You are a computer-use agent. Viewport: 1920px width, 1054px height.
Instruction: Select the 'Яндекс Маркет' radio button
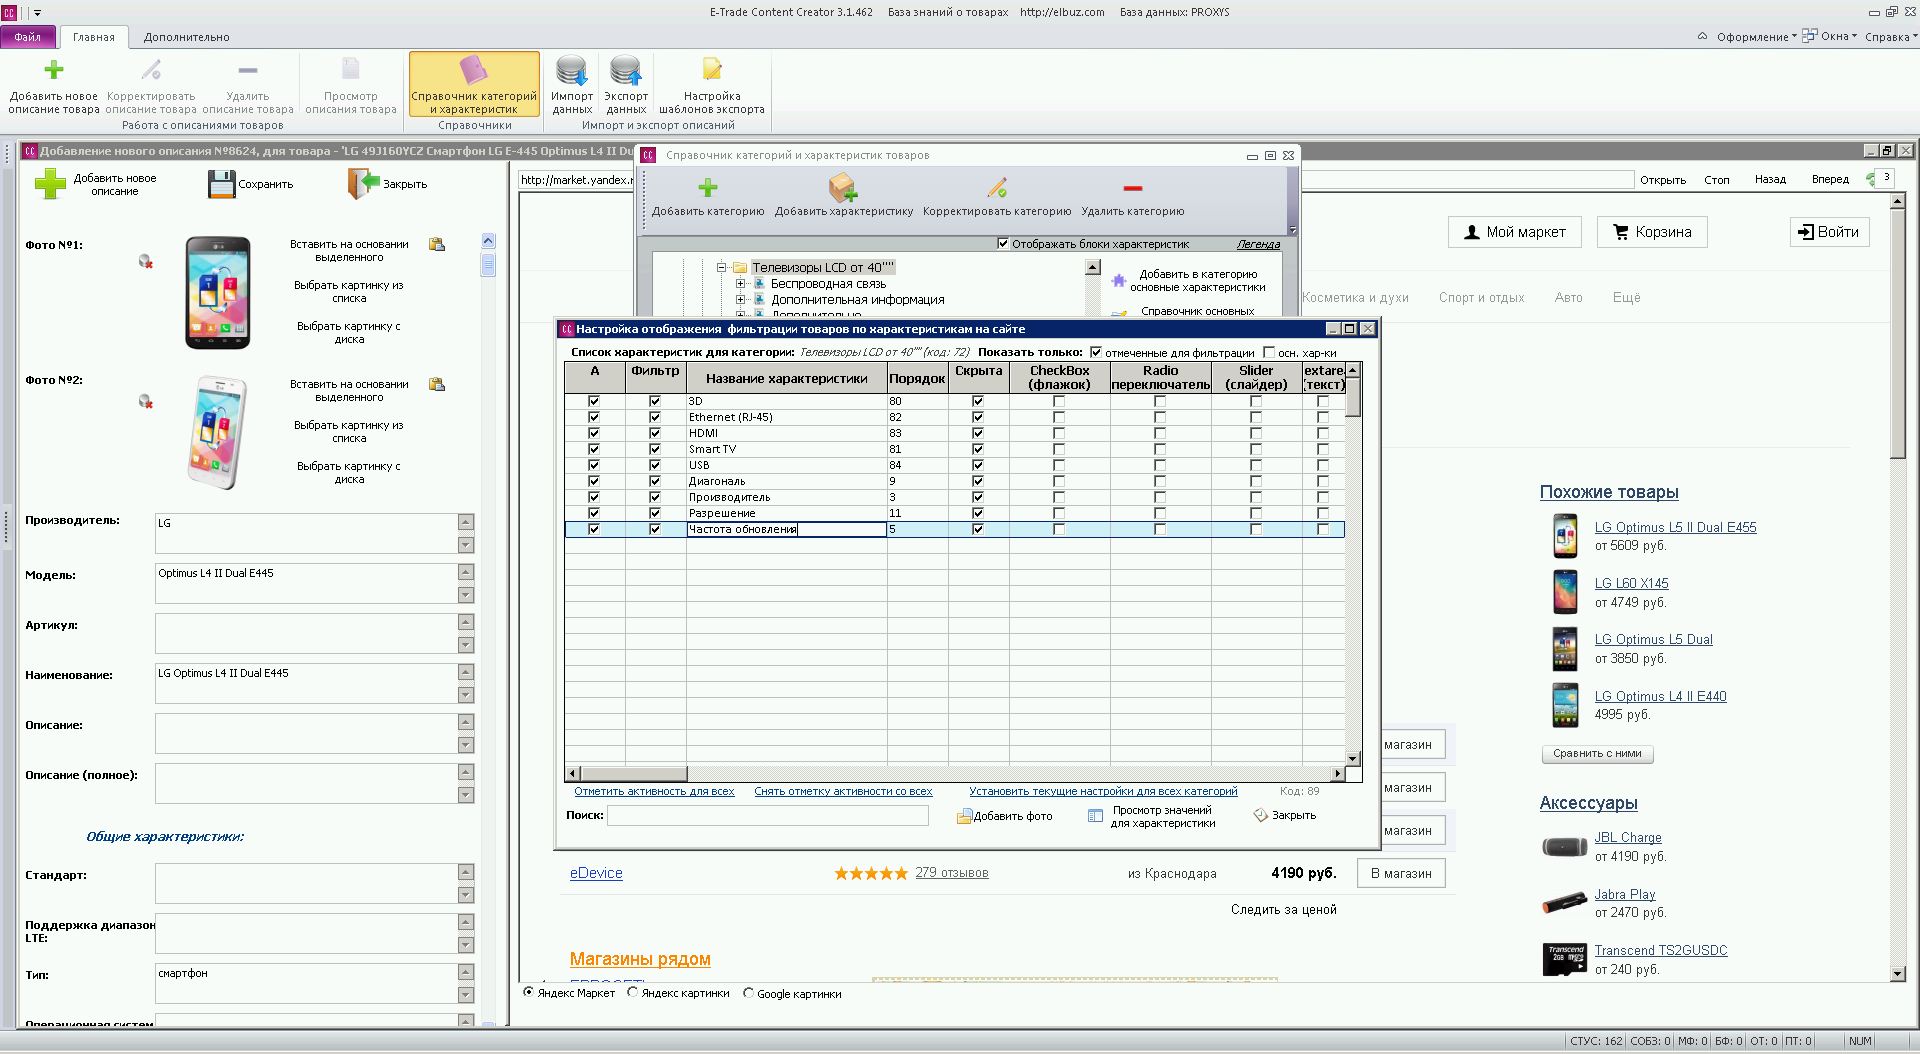tap(529, 993)
